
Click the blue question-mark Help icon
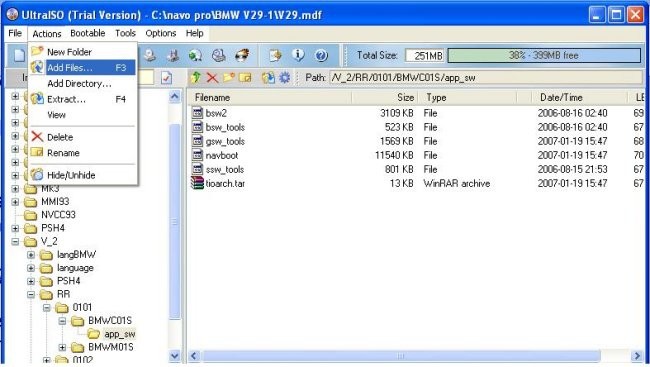click(x=321, y=55)
